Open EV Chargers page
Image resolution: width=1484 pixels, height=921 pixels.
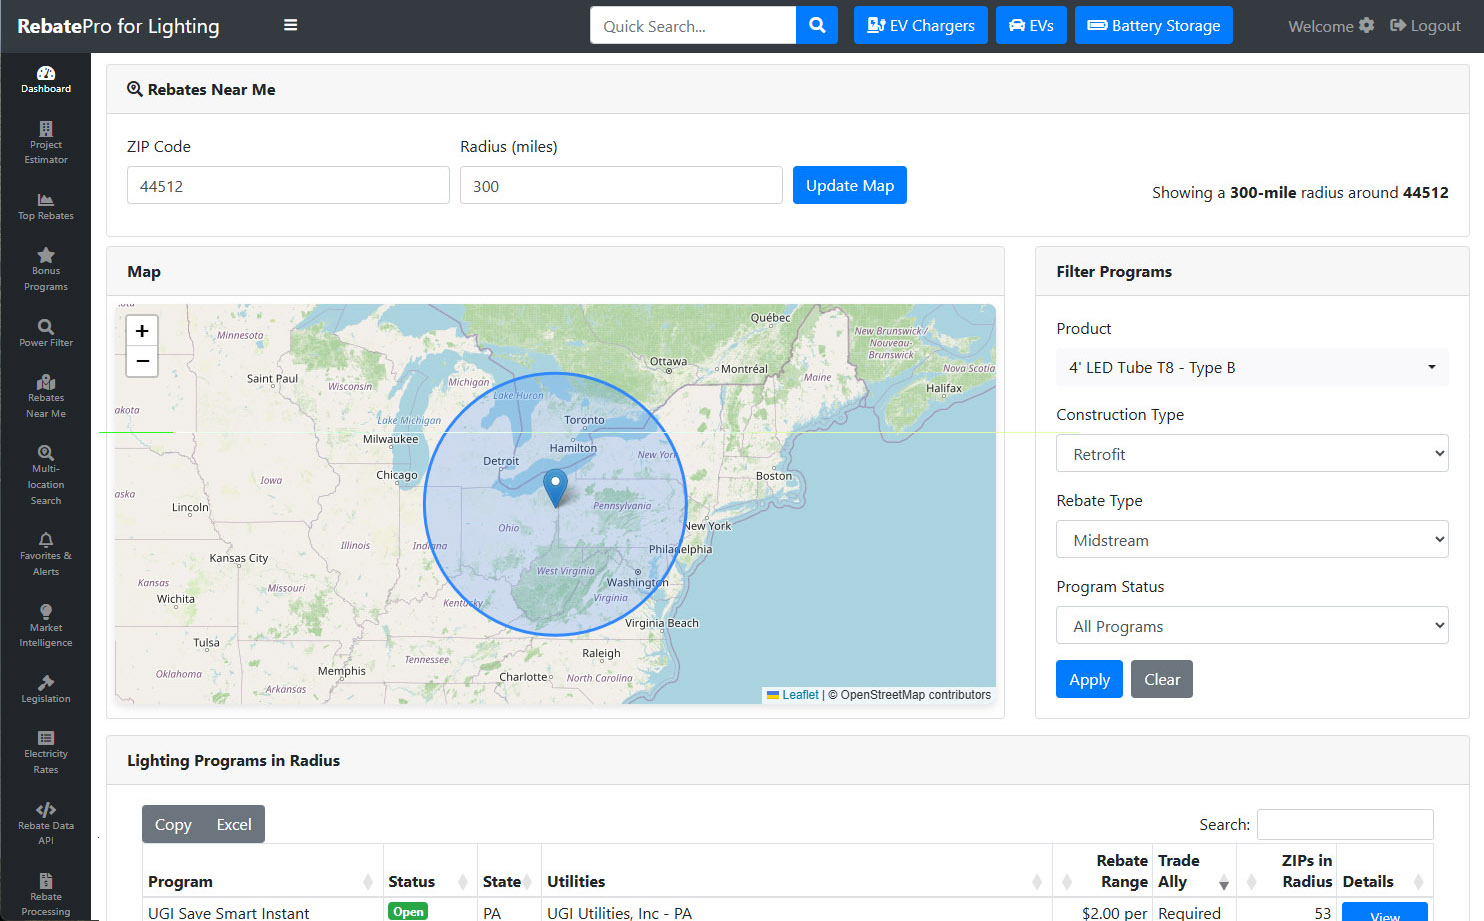pos(920,25)
